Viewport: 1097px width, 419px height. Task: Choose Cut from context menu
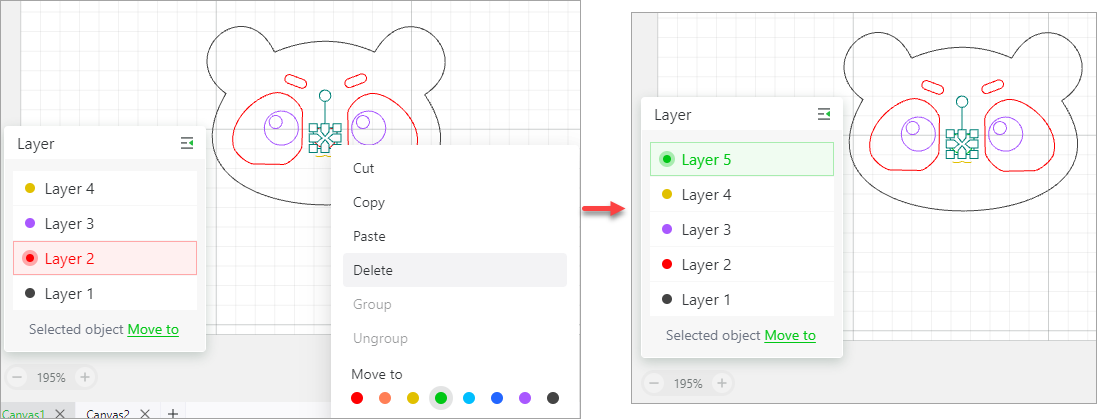(x=455, y=168)
